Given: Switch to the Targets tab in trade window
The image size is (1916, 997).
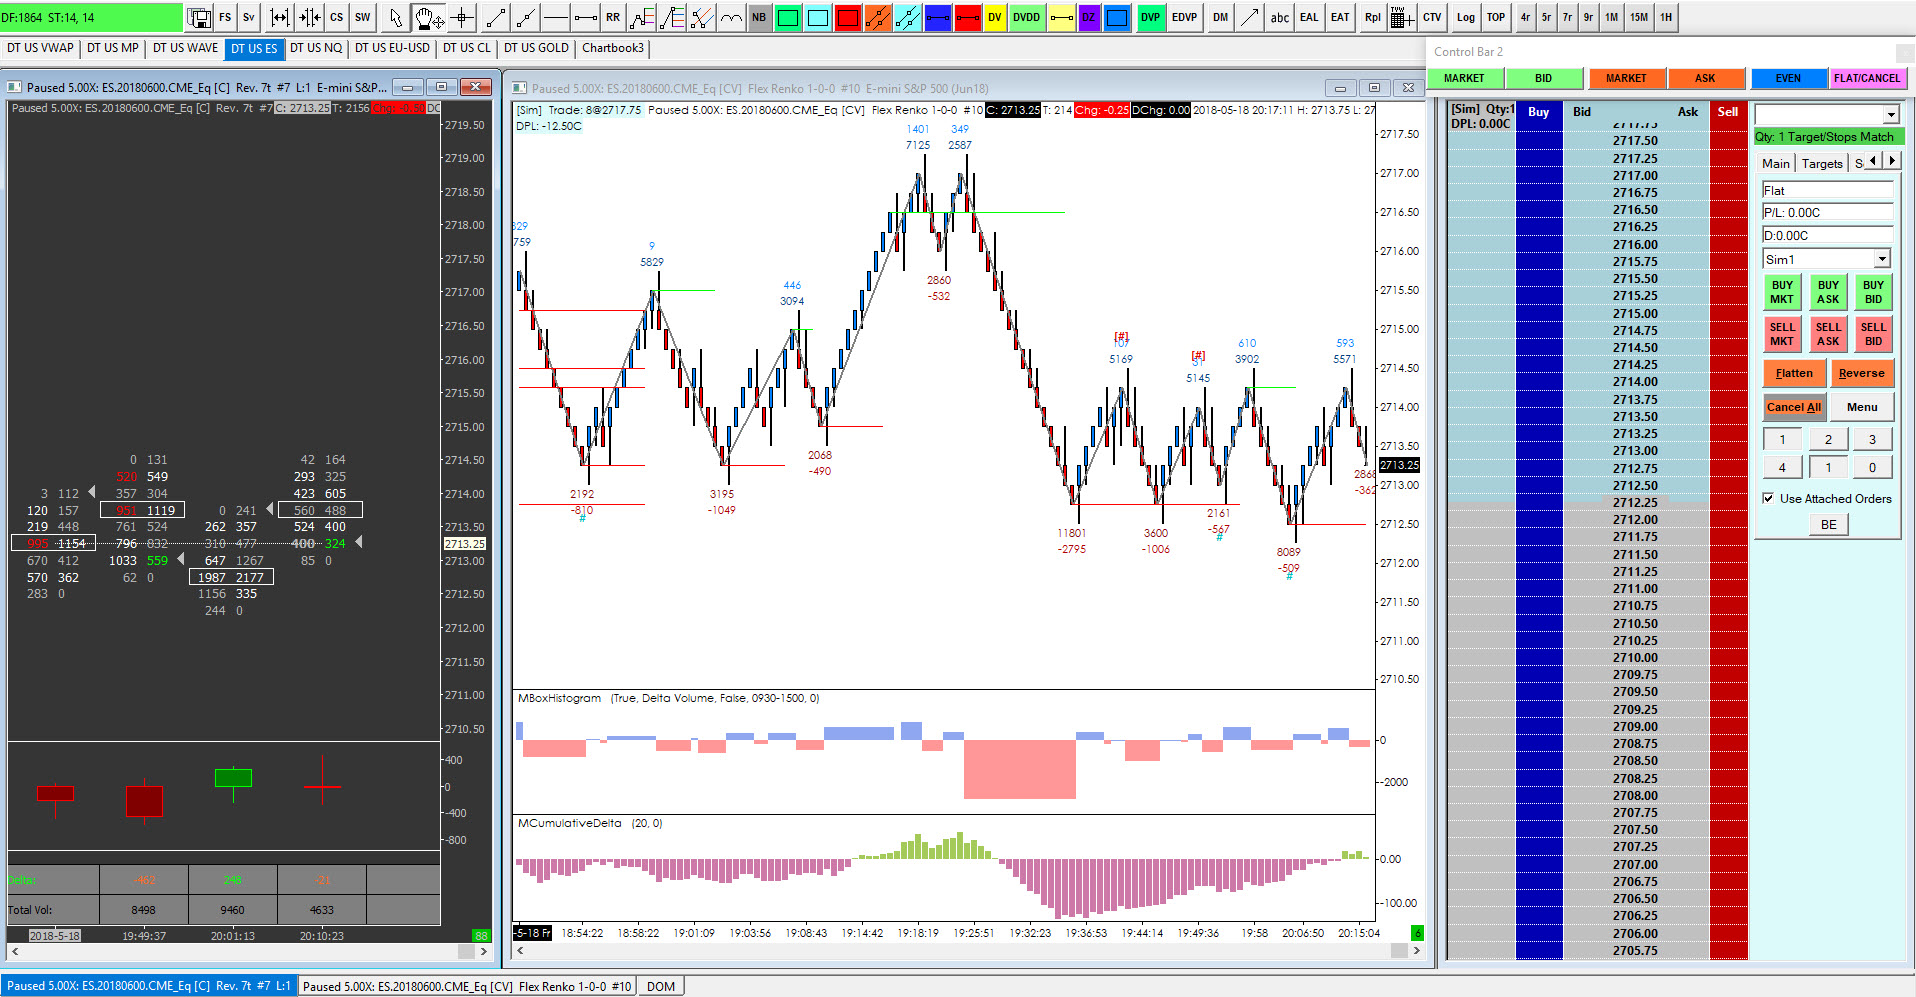Looking at the screenshot, I should pyautogui.click(x=1822, y=163).
